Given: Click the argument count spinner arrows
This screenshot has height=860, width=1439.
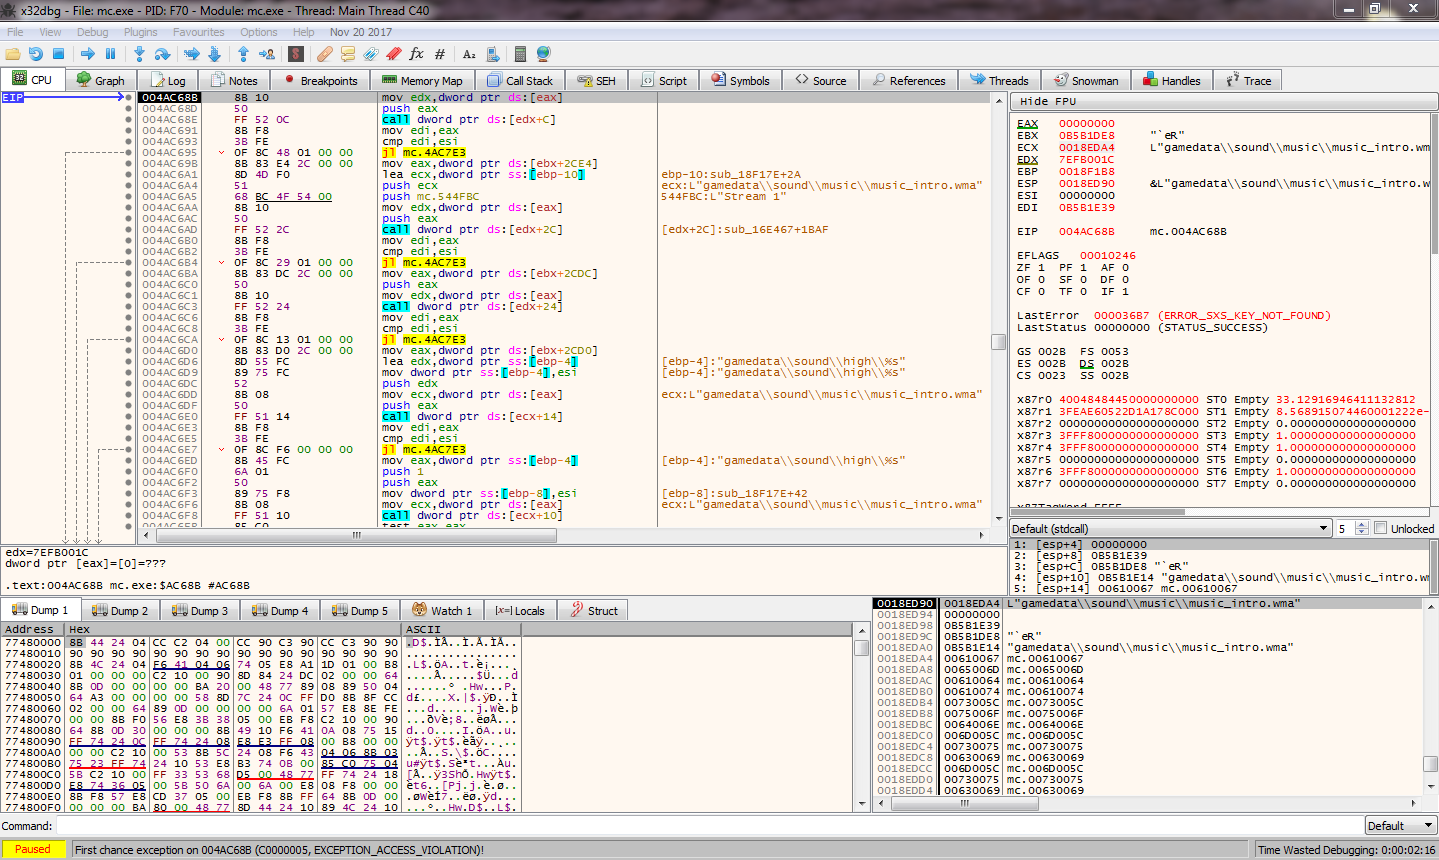Looking at the screenshot, I should [x=1361, y=528].
